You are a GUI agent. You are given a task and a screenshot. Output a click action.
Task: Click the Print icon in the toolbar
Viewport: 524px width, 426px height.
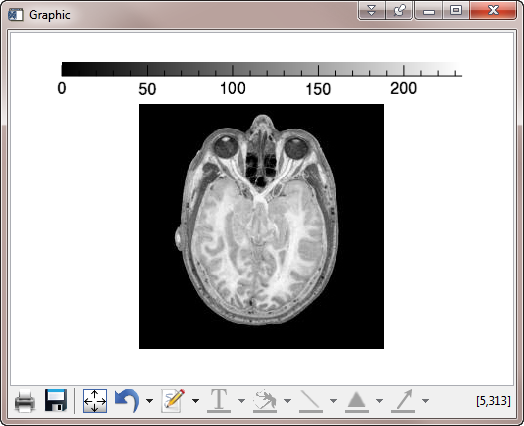[x=25, y=401]
